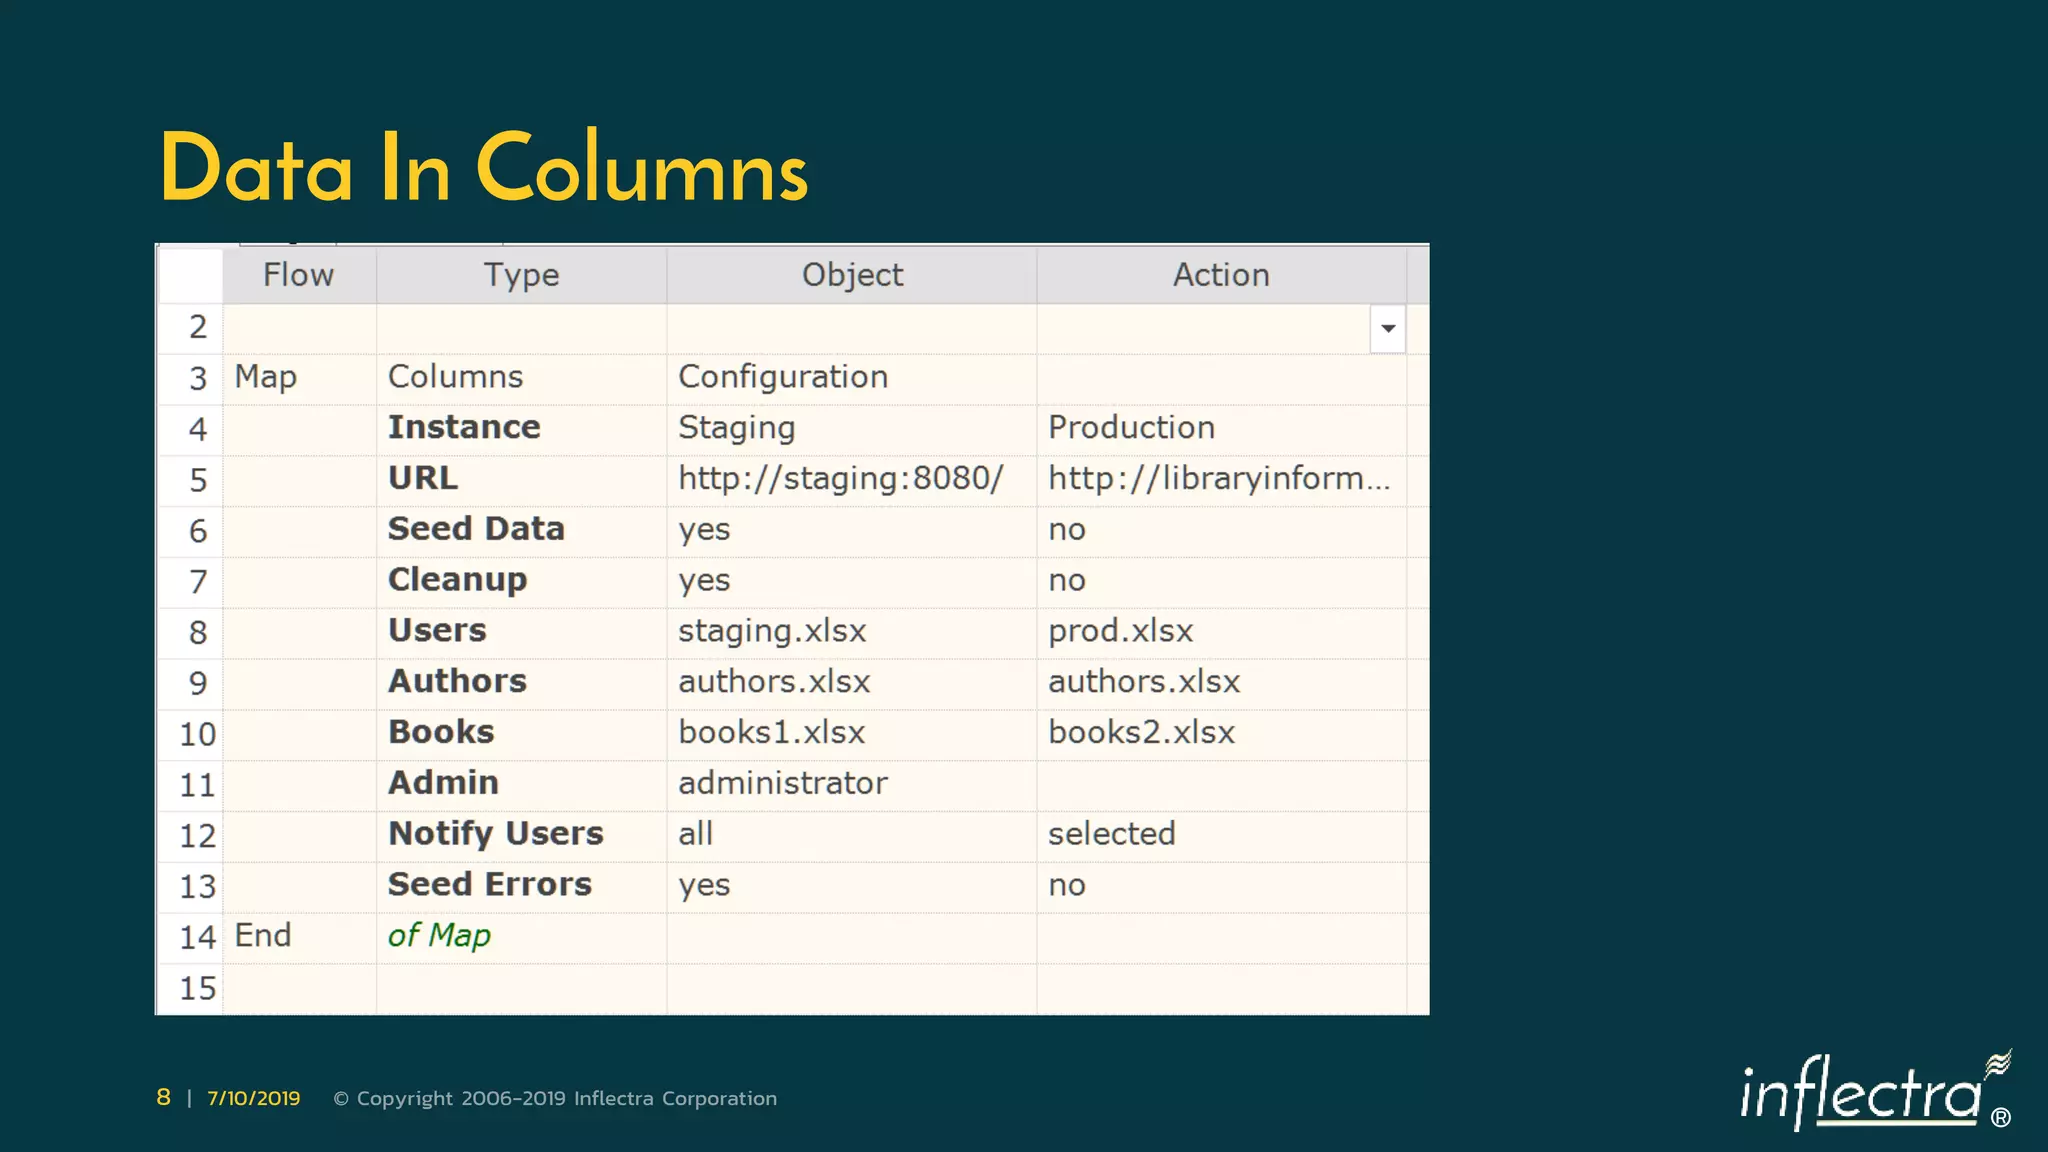
Task: Select row number 12
Action: (x=191, y=836)
